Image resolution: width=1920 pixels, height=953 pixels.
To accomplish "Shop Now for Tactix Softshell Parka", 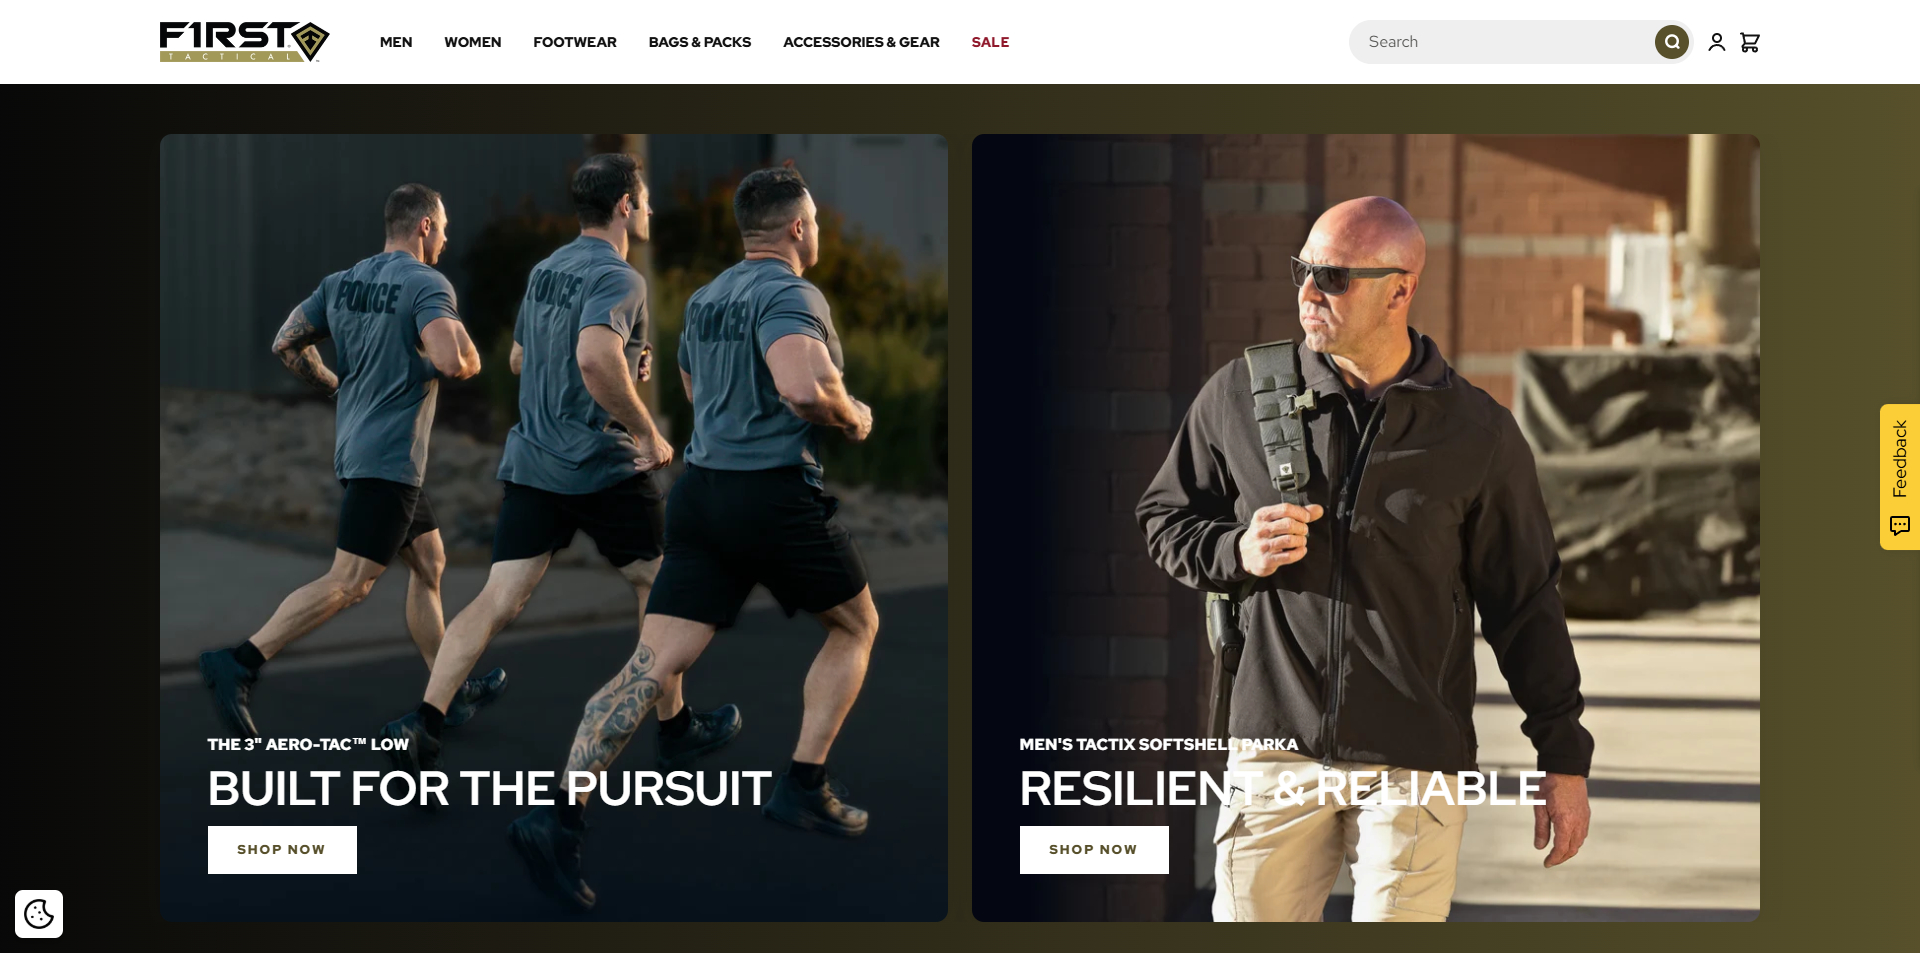I will tap(1094, 850).
